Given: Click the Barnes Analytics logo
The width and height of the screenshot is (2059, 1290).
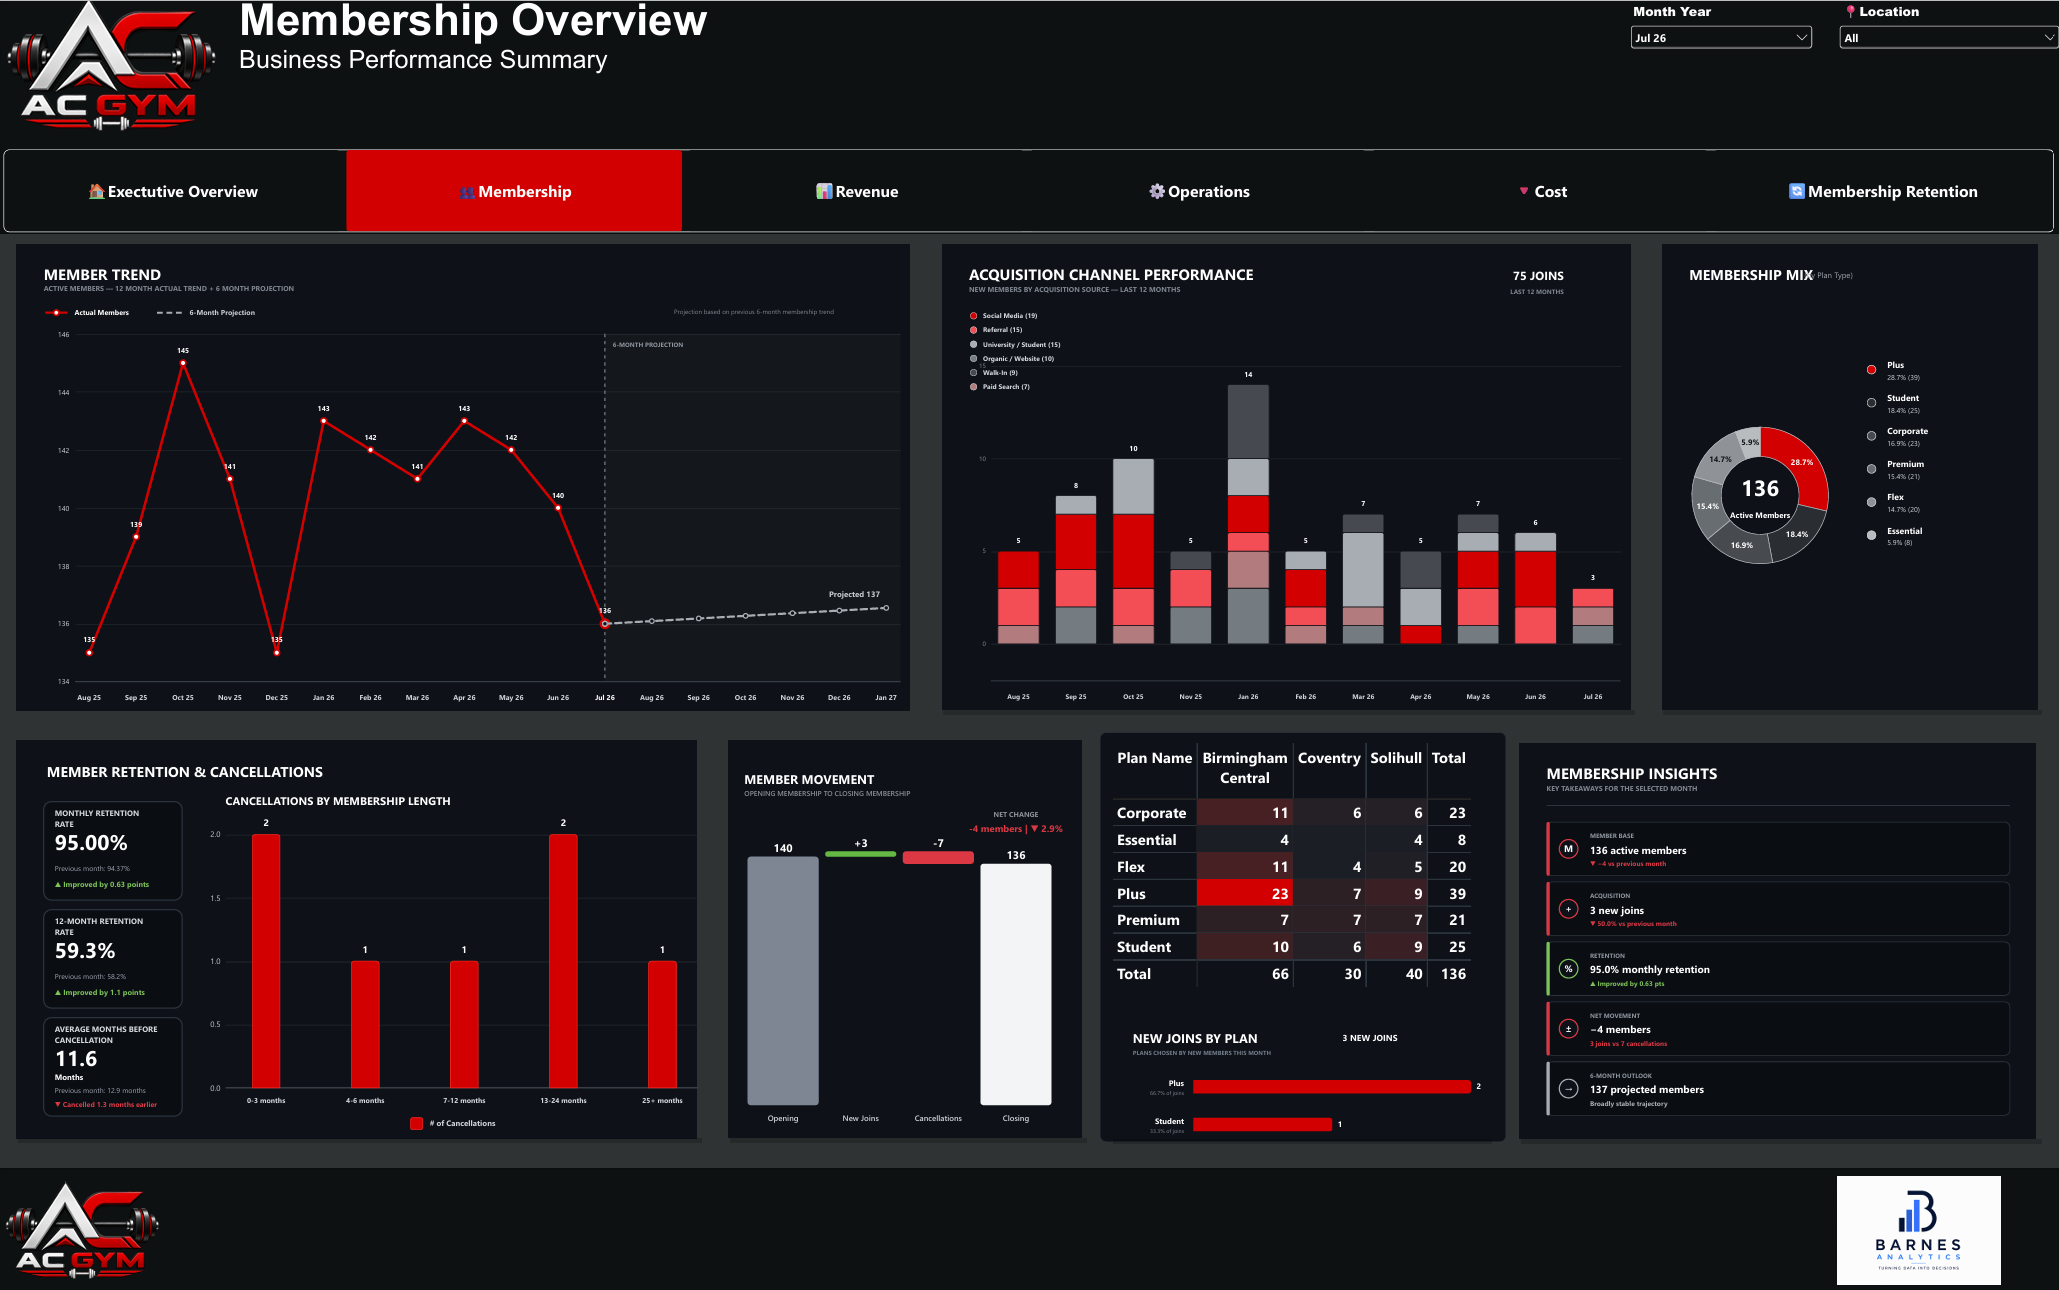Looking at the screenshot, I should click(x=1918, y=1230).
